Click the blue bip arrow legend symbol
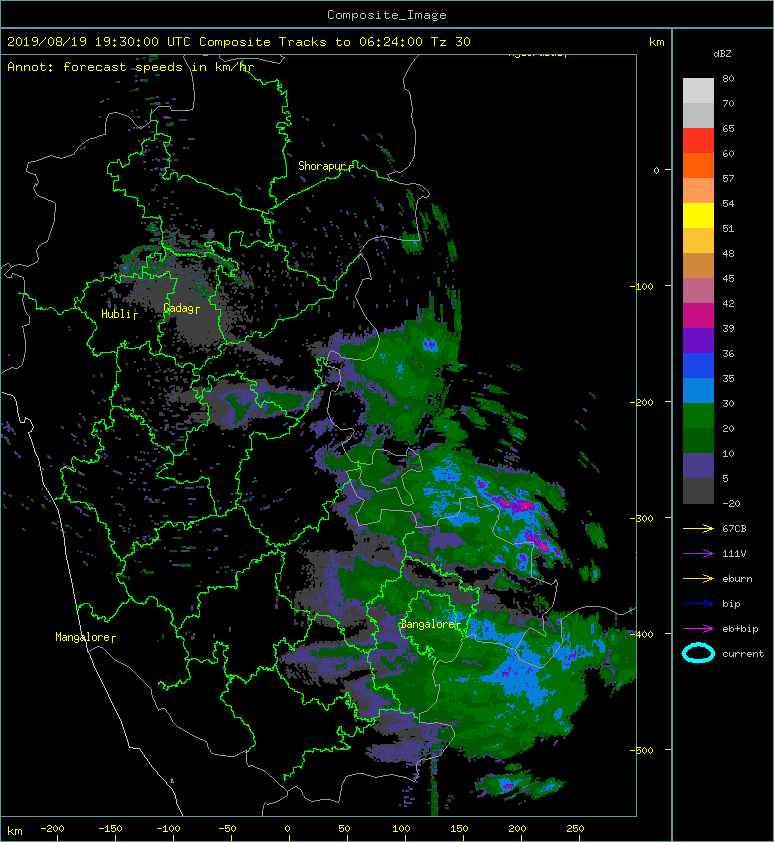 pyautogui.click(x=698, y=604)
